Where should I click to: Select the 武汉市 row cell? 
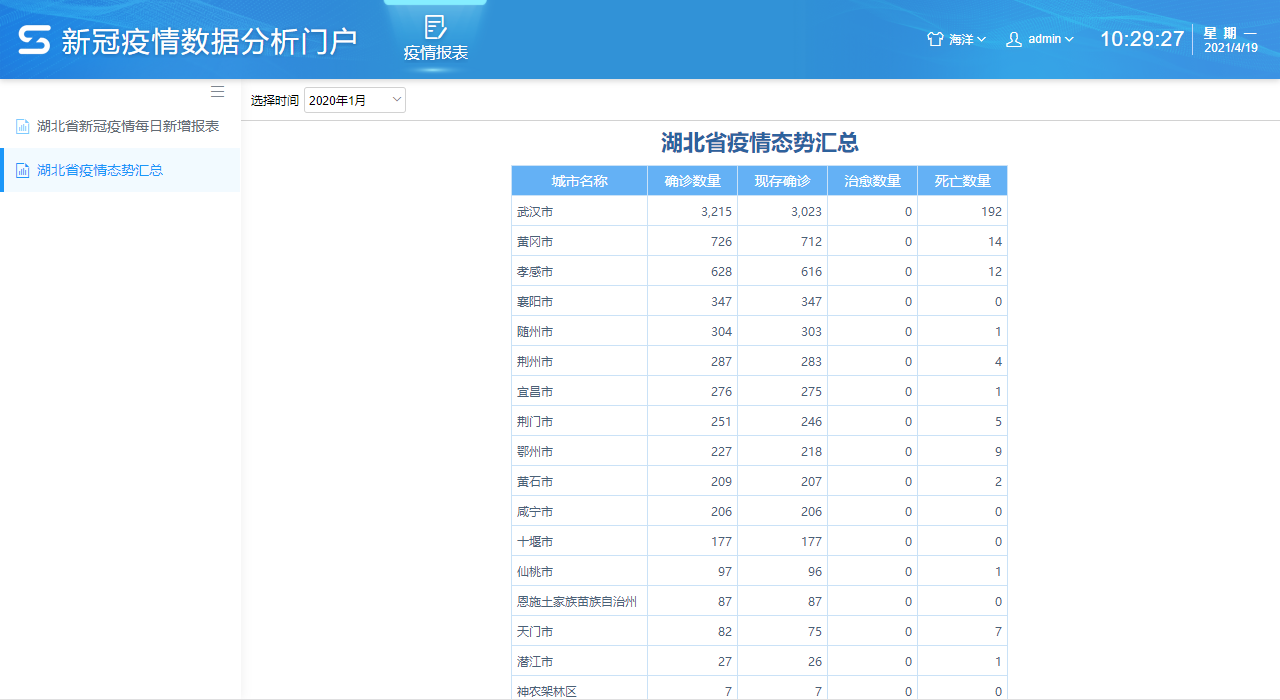coord(535,212)
